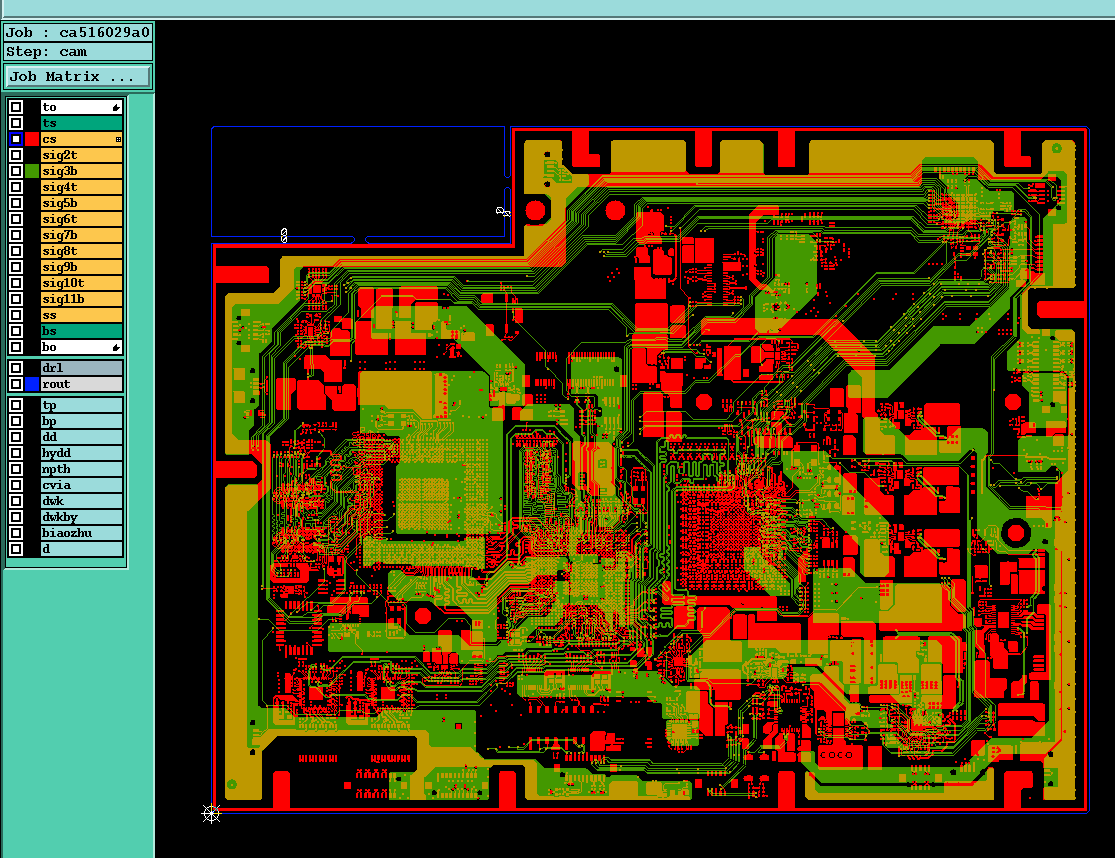Toggle the checkbox for layer ss
Viewport: 1115px width, 858px height.
tap(16, 315)
